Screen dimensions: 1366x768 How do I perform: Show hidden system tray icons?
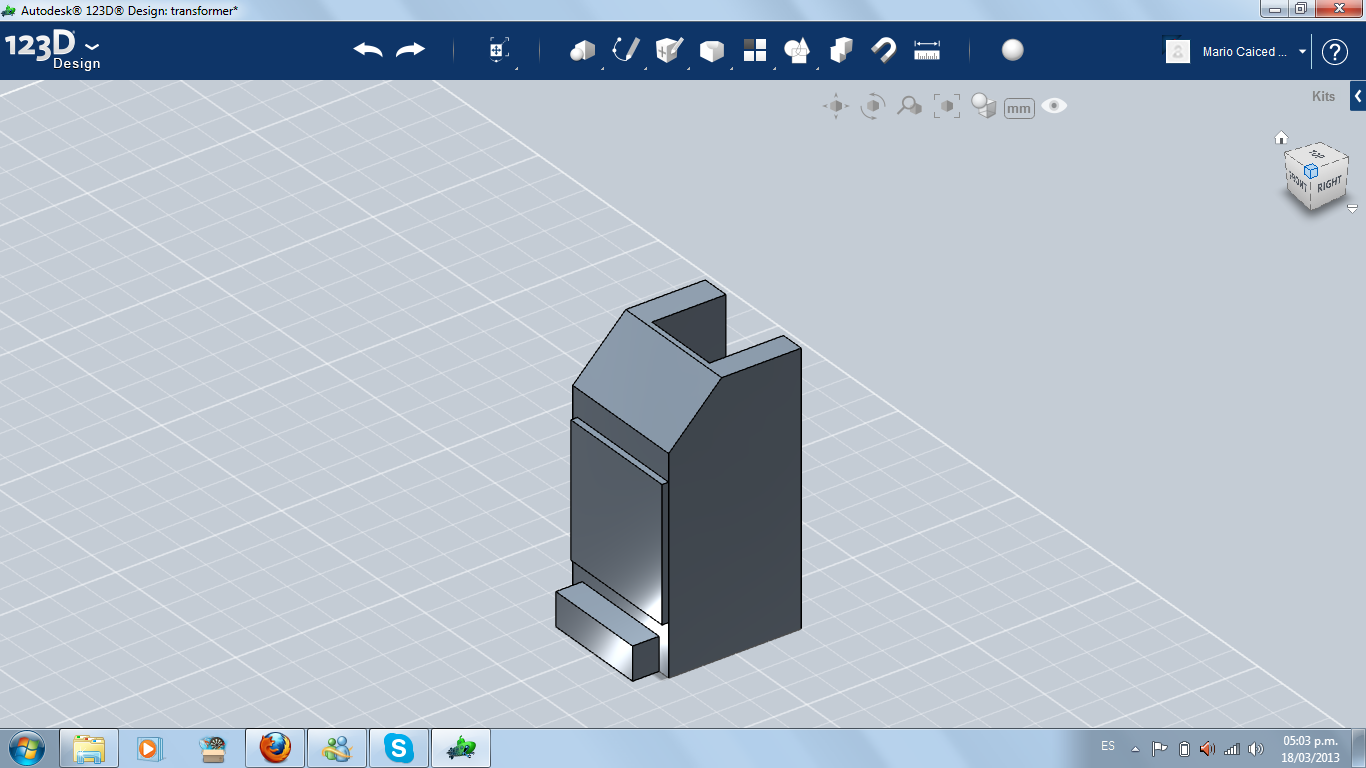pos(1135,749)
